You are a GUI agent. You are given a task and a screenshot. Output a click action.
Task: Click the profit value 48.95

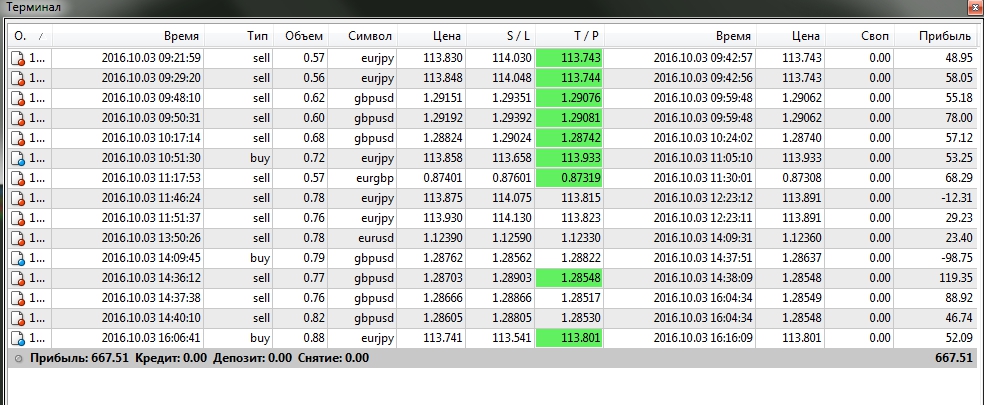pos(958,58)
